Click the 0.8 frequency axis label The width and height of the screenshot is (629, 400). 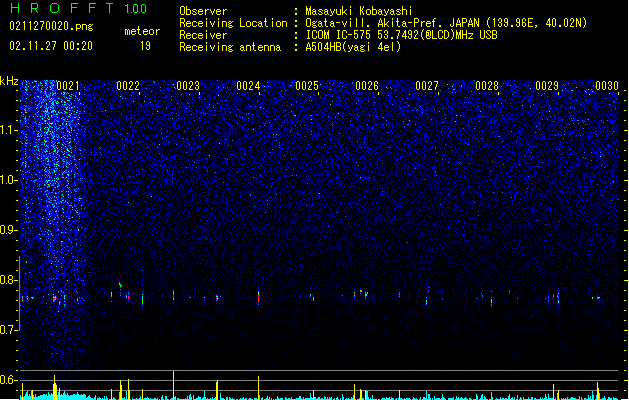9,280
